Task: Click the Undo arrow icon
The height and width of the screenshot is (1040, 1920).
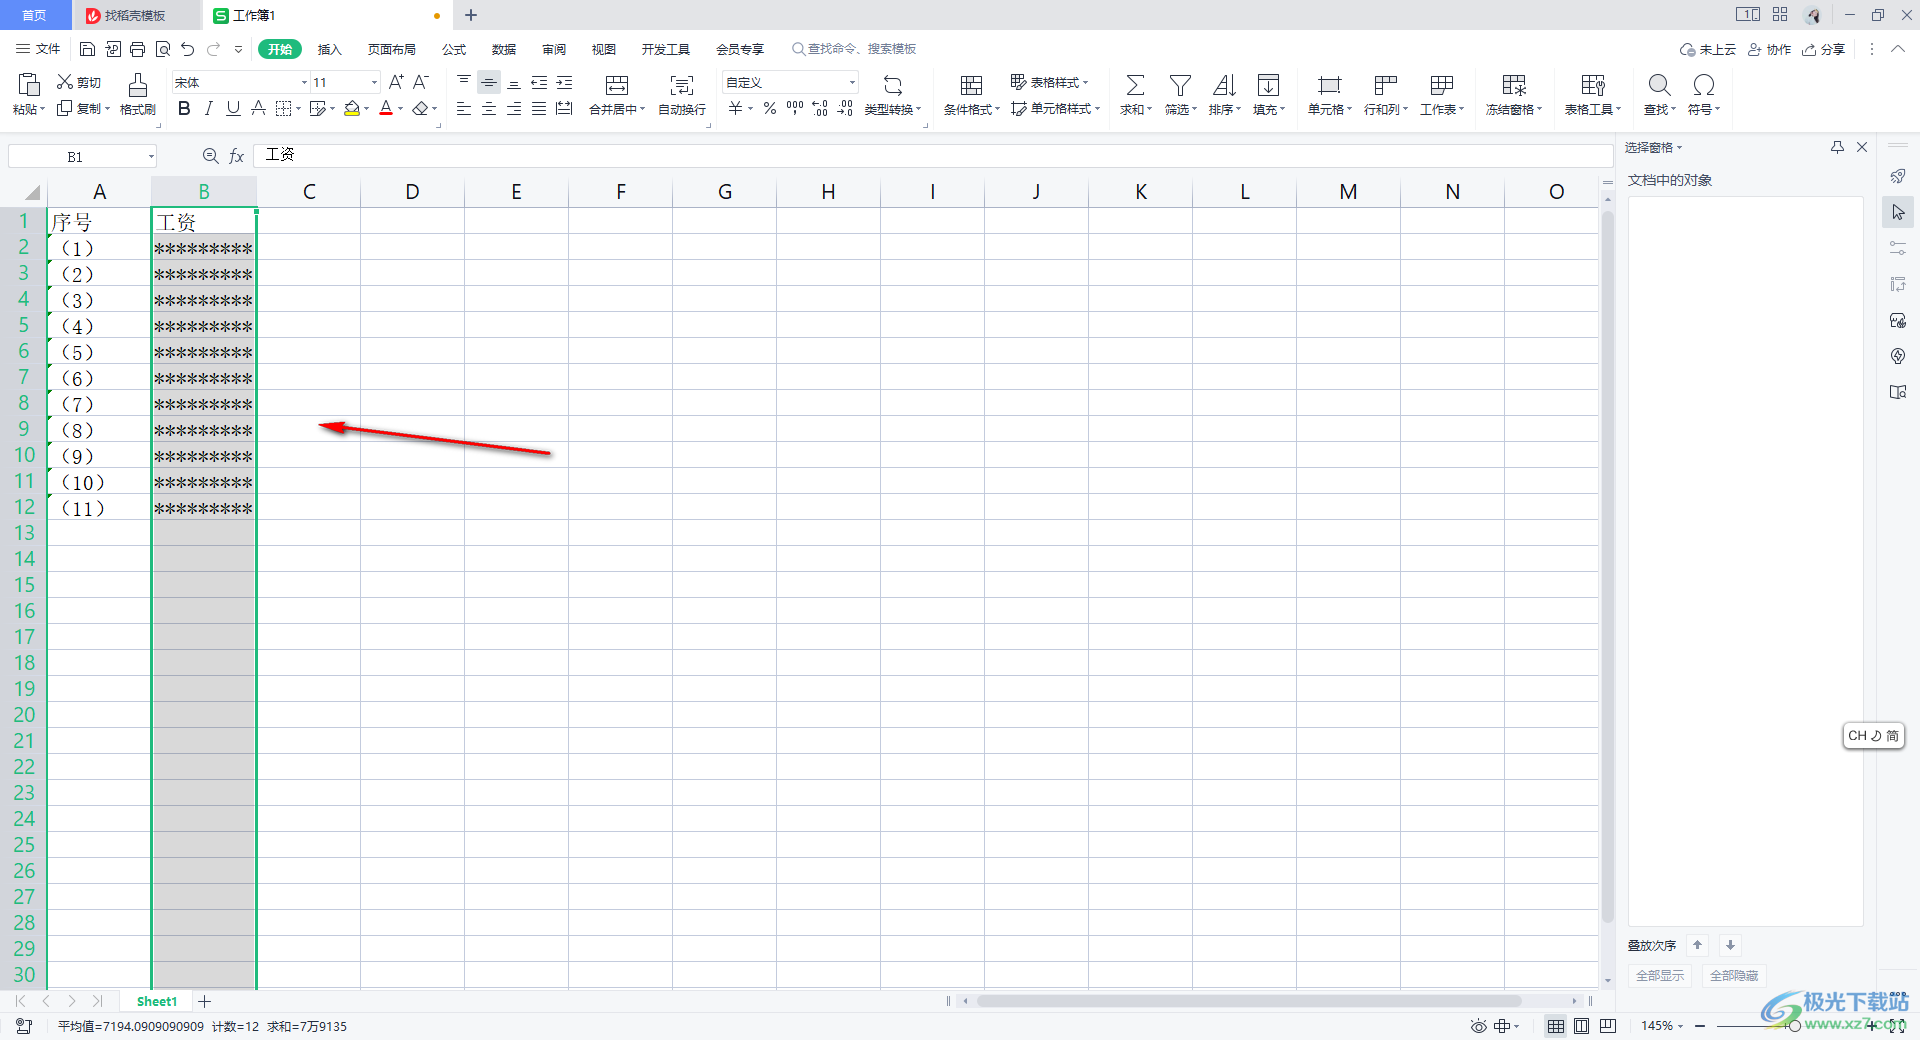Action: (x=188, y=49)
